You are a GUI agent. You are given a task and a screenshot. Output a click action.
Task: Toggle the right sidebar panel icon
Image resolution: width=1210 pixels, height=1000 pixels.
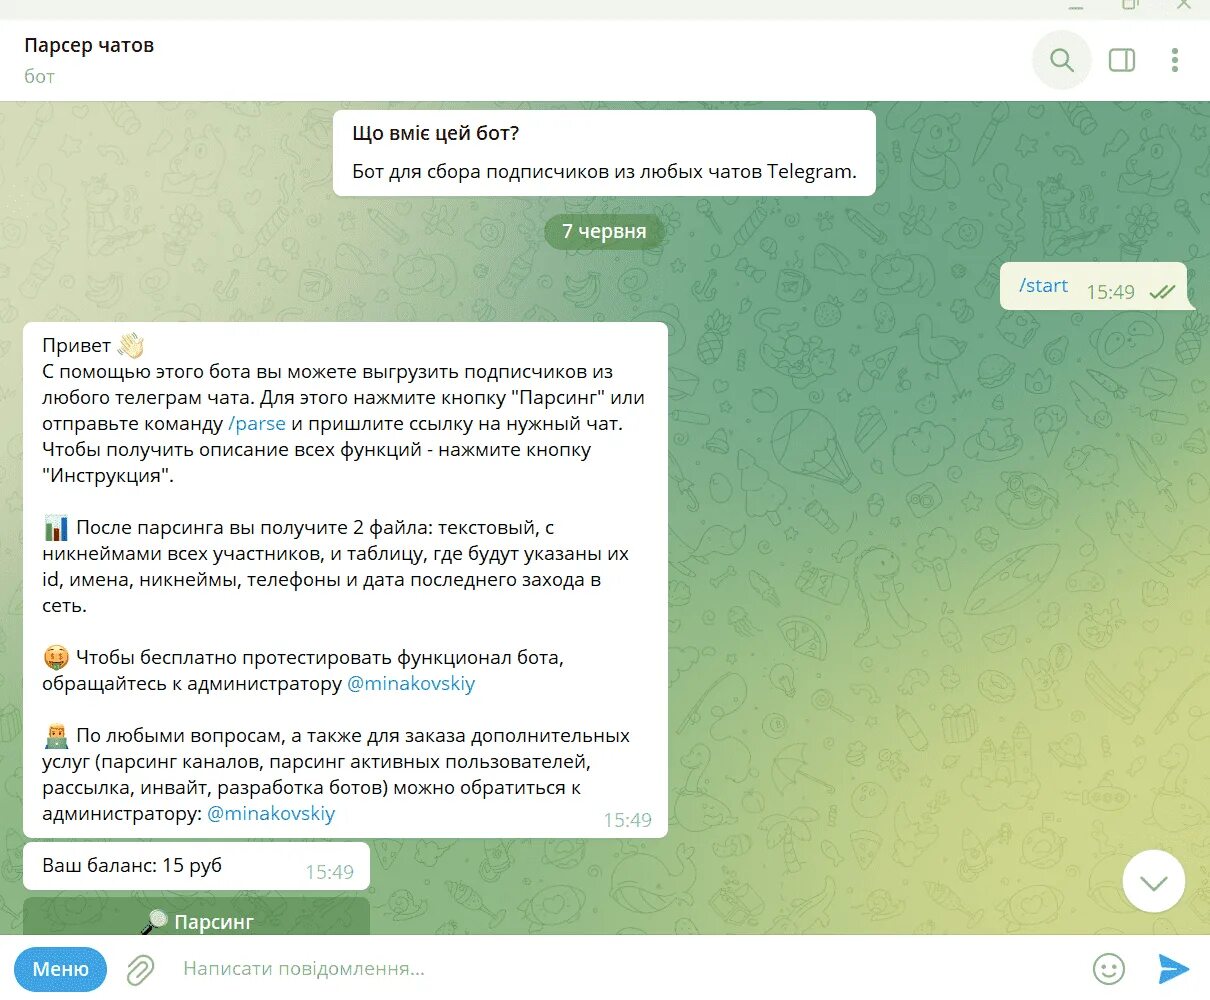(1122, 61)
